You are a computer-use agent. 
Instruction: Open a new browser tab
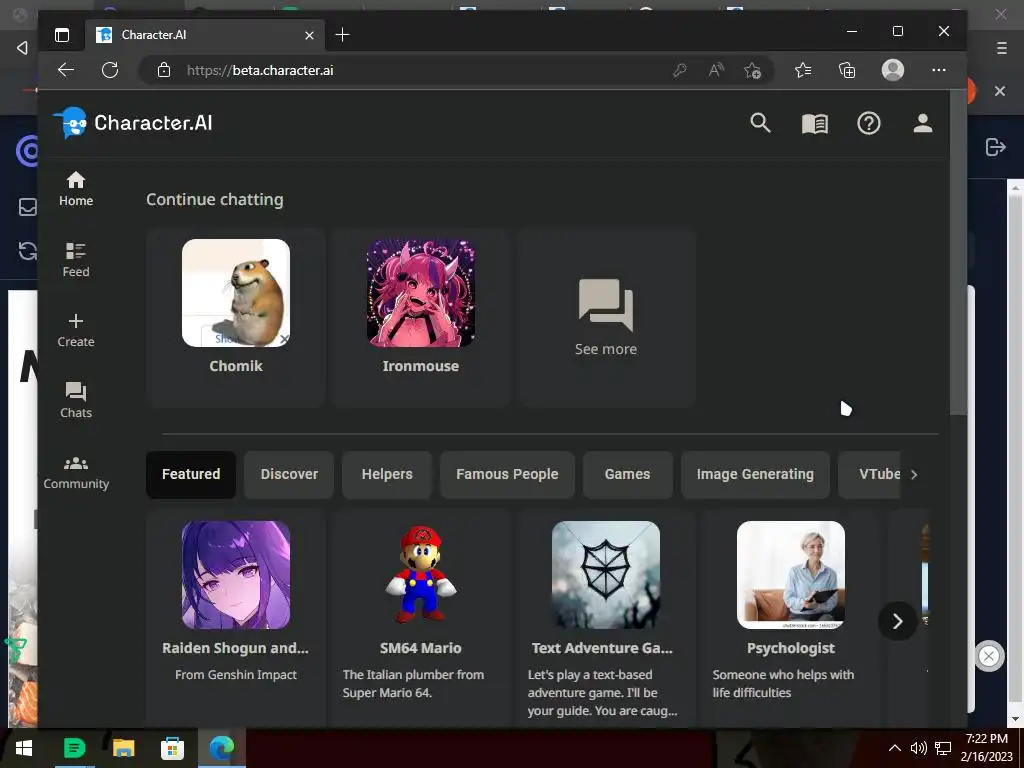pos(342,35)
